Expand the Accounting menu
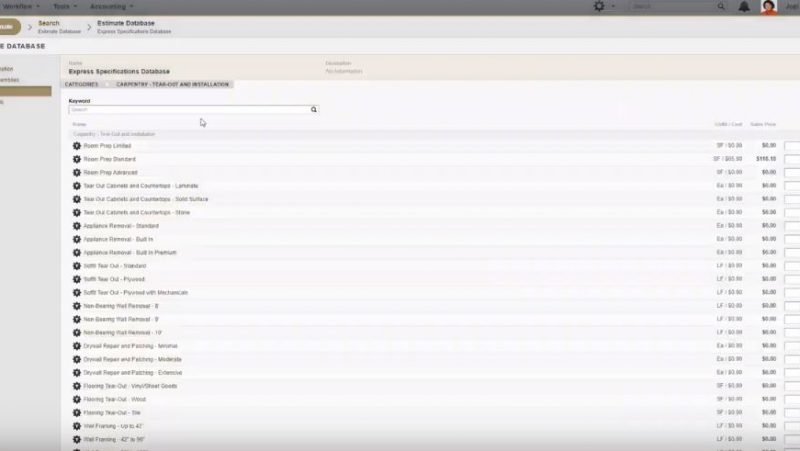Viewport: 800px width, 451px height. click(x=110, y=5)
